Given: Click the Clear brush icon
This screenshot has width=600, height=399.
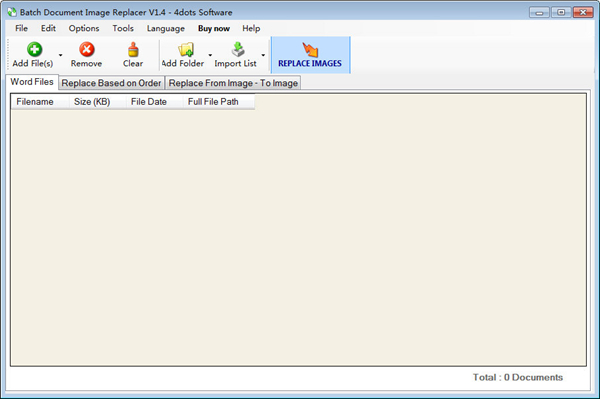Looking at the screenshot, I should (133, 49).
